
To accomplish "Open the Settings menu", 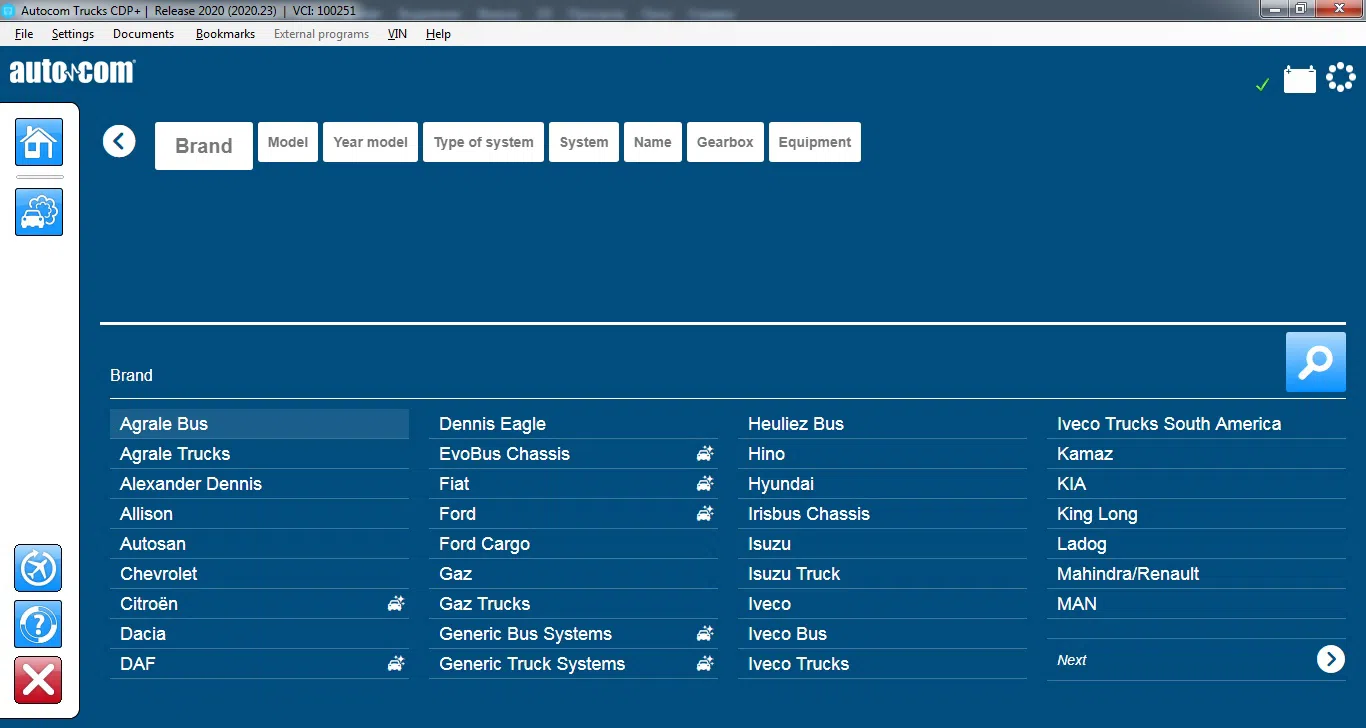I will 73,34.
